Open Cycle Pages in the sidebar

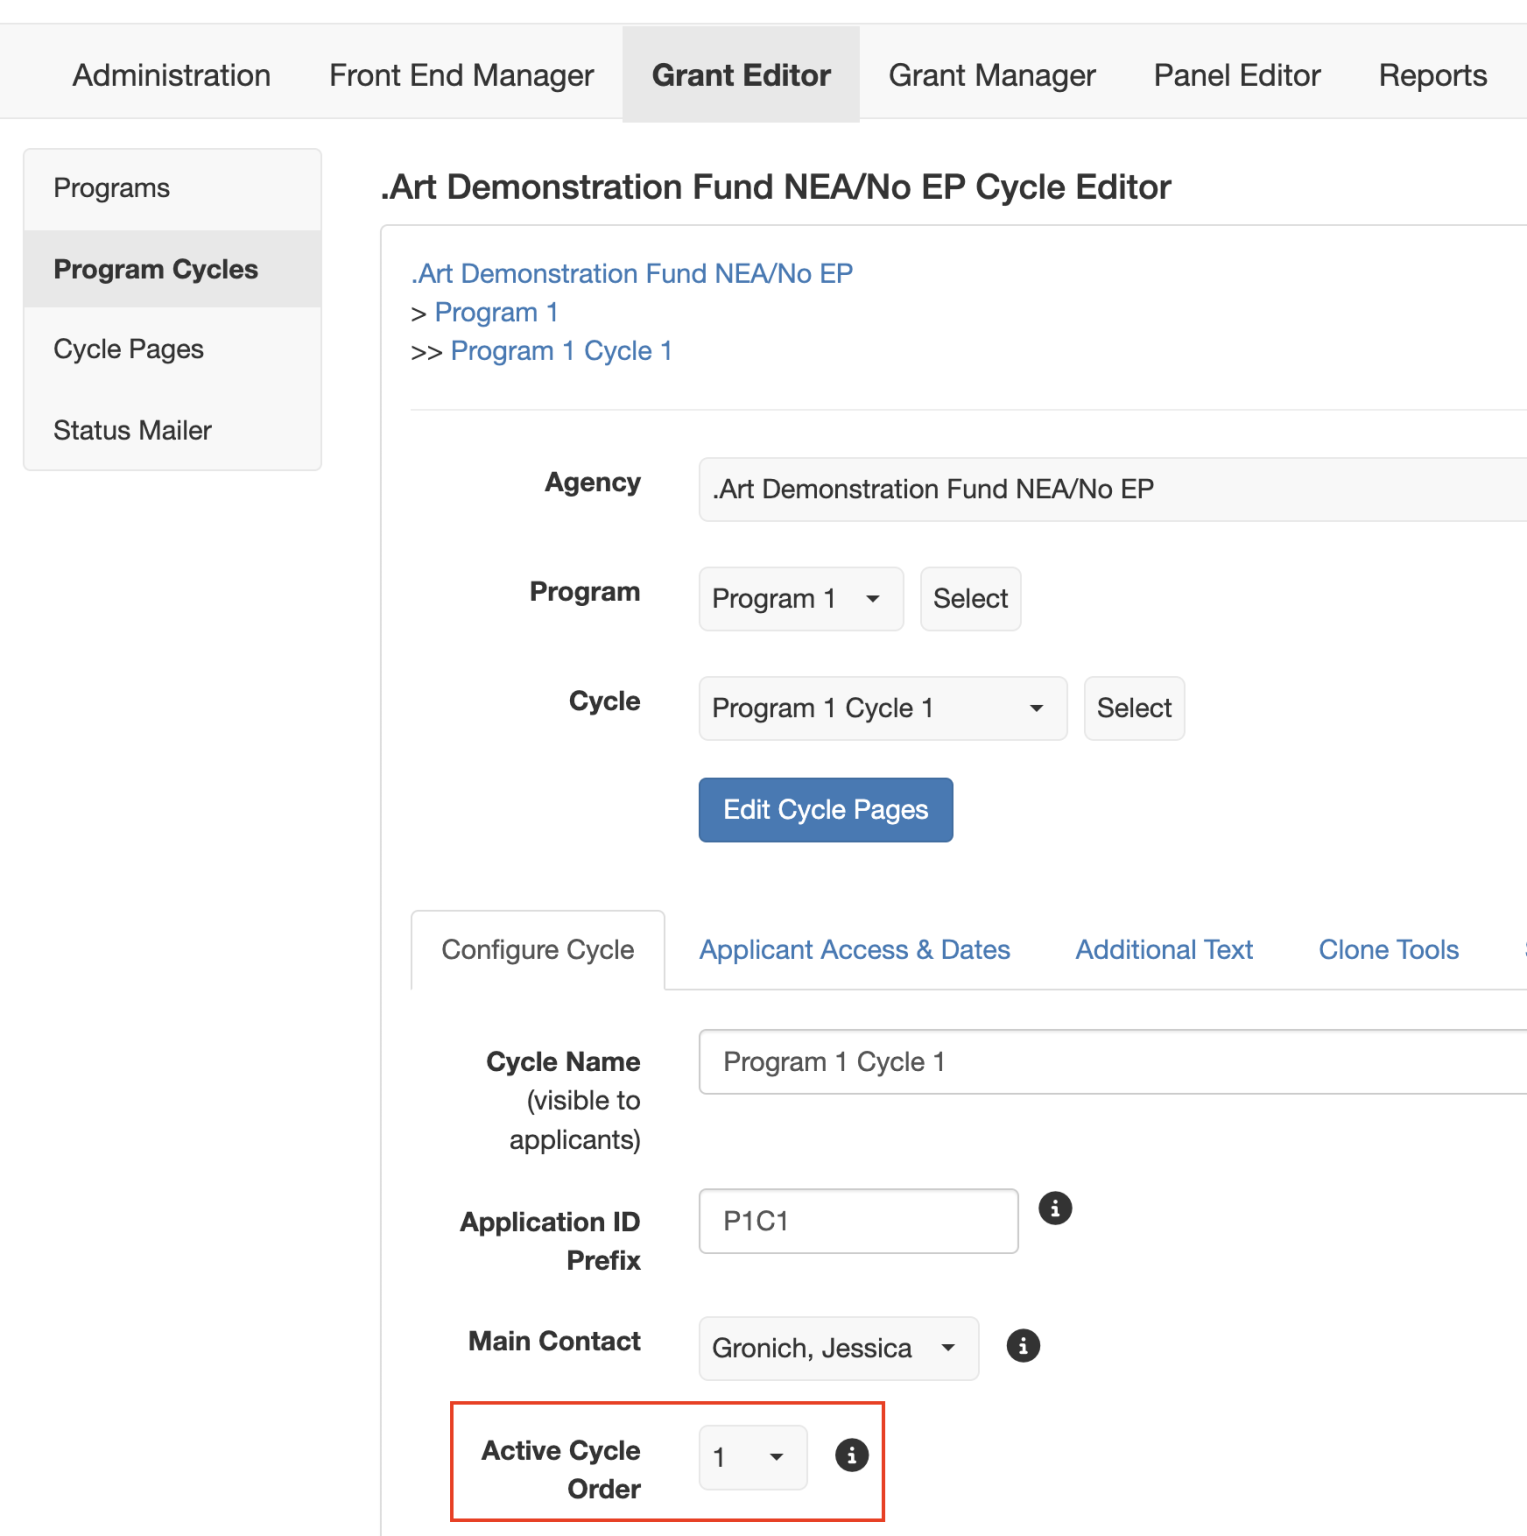(x=129, y=349)
